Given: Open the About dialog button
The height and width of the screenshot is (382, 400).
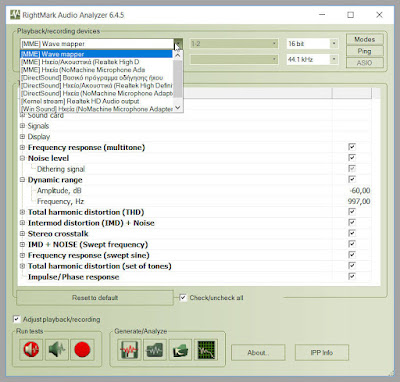Looking at the screenshot, I should pos(258,353).
